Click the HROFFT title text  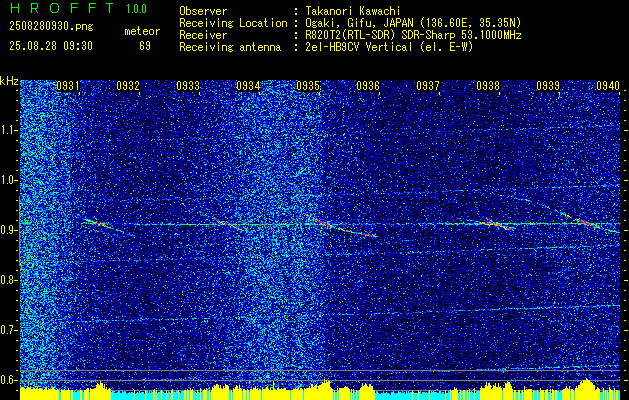(62, 8)
